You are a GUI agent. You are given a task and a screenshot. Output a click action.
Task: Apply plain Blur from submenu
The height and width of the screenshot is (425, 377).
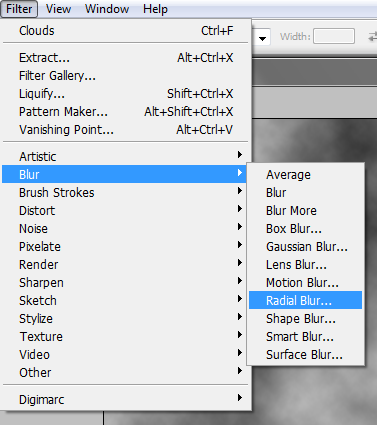(305, 192)
